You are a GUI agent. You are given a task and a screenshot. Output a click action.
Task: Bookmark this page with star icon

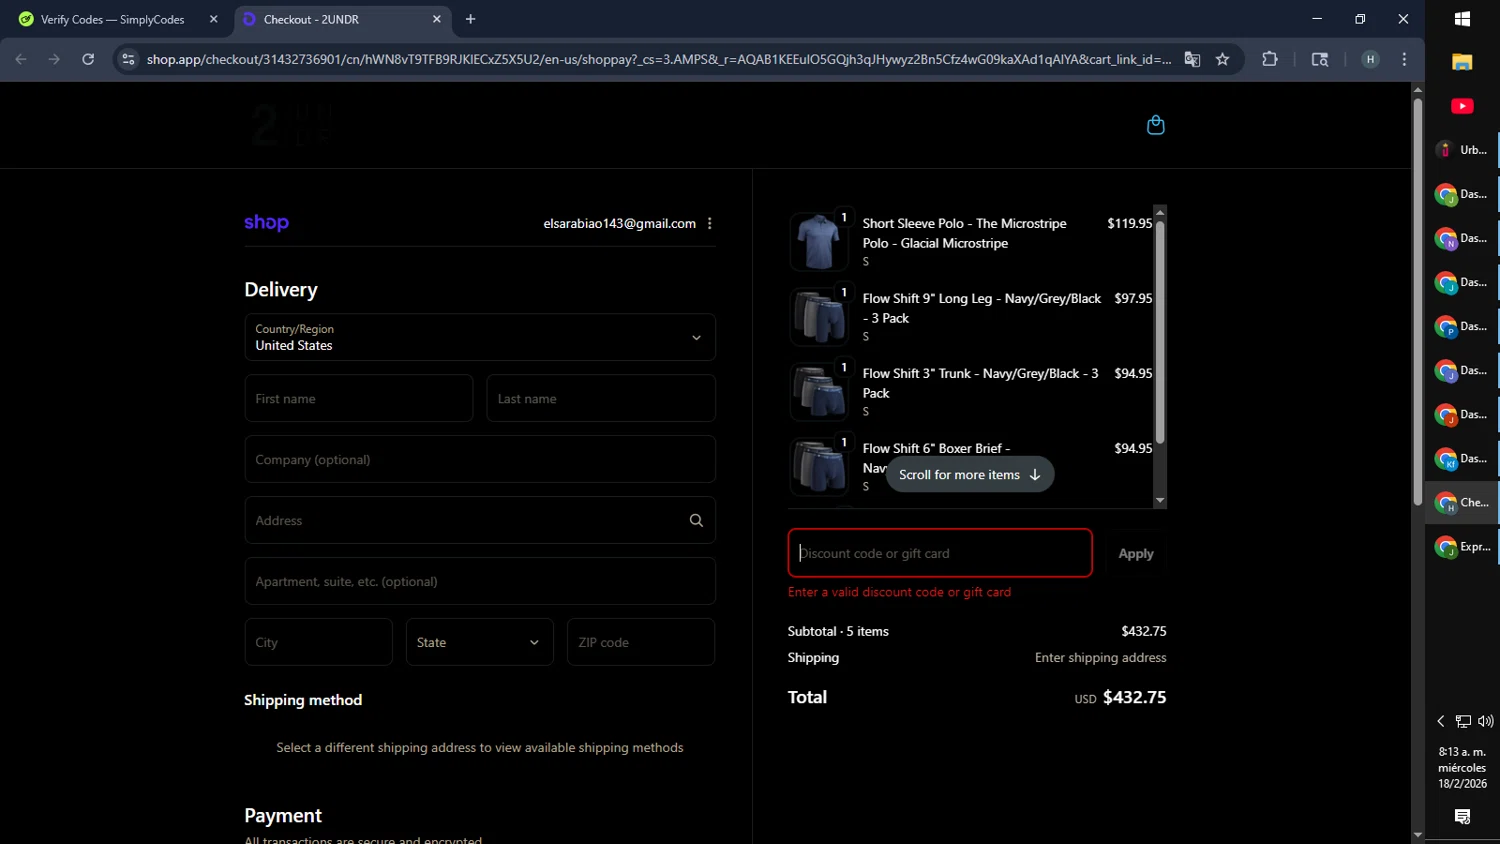(x=1222, y=59)
